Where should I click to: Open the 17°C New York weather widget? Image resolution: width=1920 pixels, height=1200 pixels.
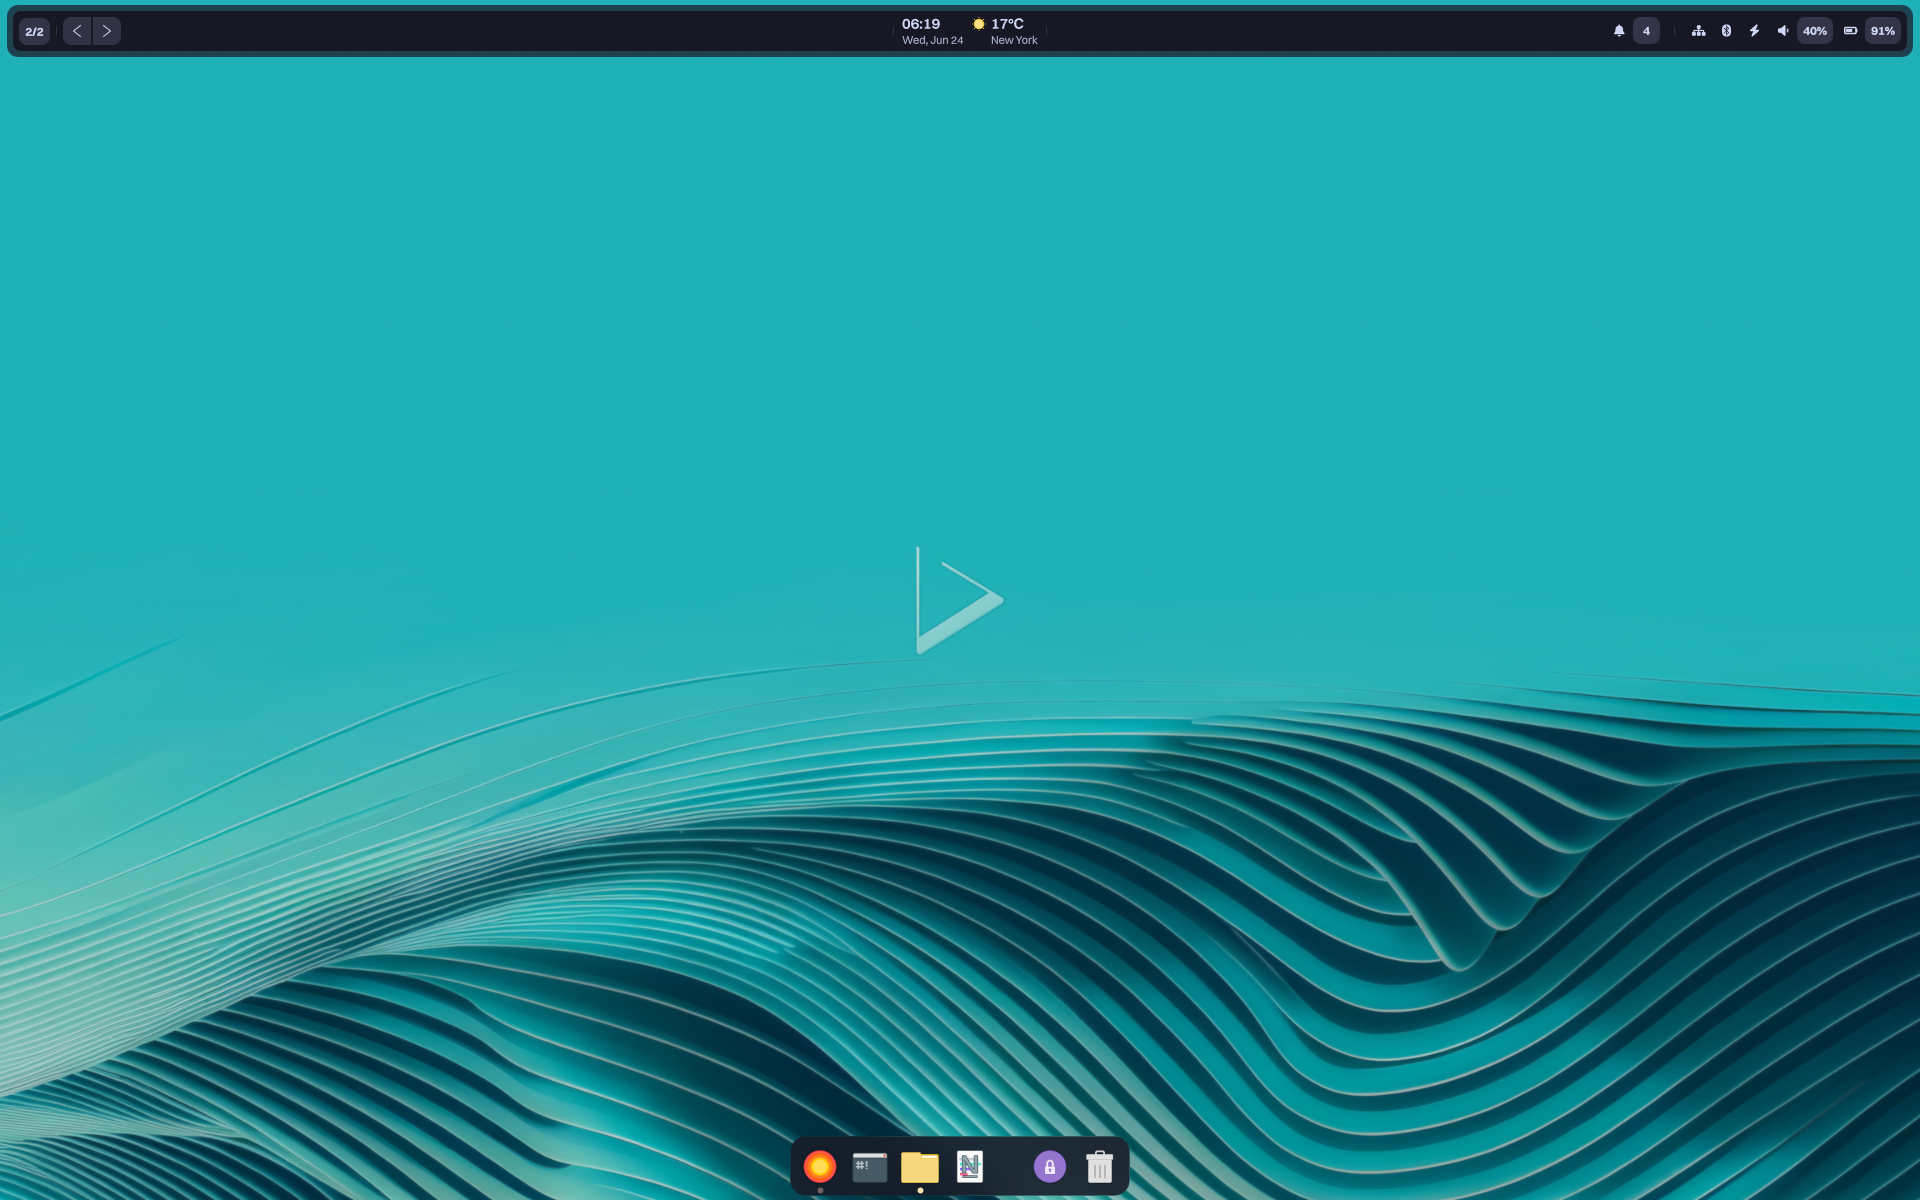pos(1005,31)
